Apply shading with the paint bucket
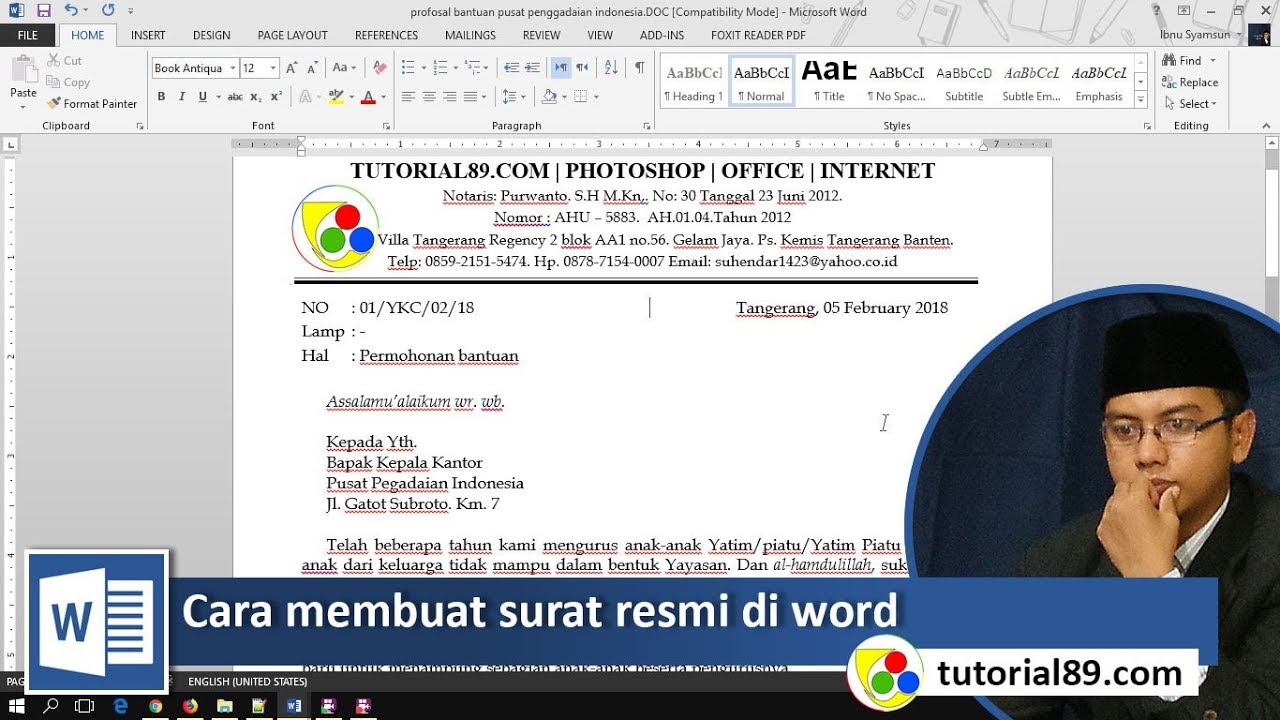This screenshot has width=1280, height=720. click(548, 97)
